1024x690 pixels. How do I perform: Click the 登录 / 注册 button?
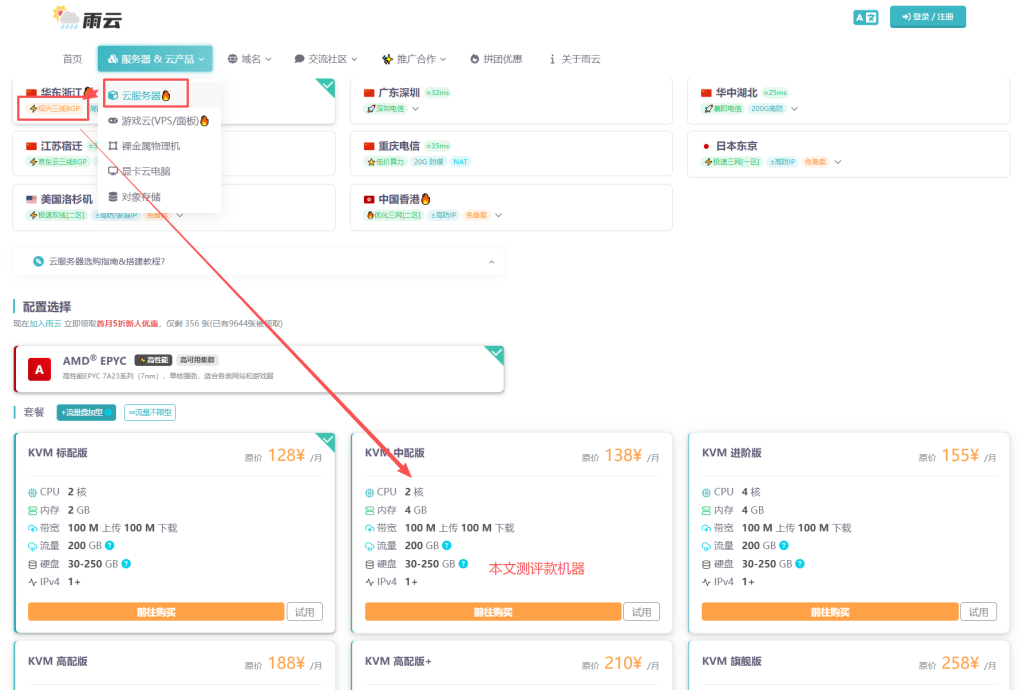pyautogui.click(x=927, y=17)
